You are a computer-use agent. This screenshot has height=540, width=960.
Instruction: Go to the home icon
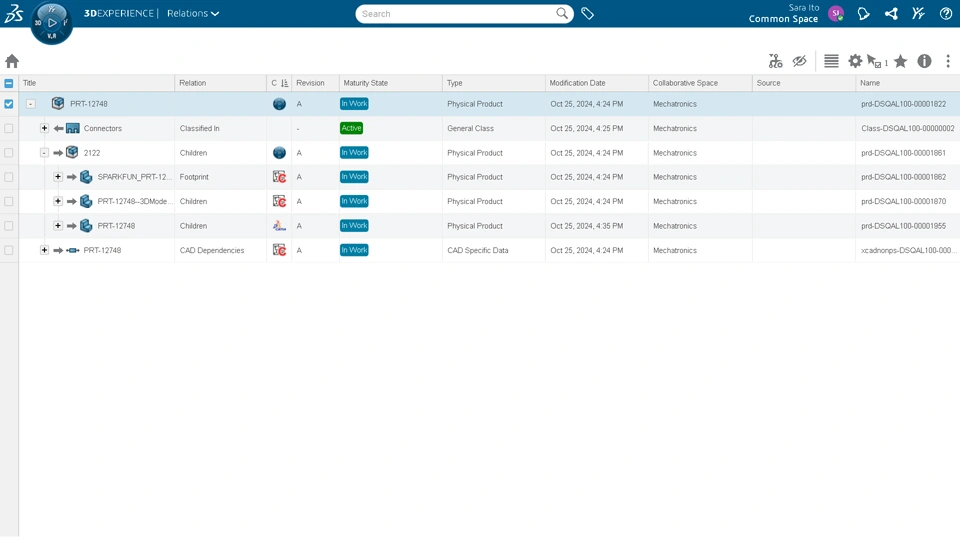12,61
